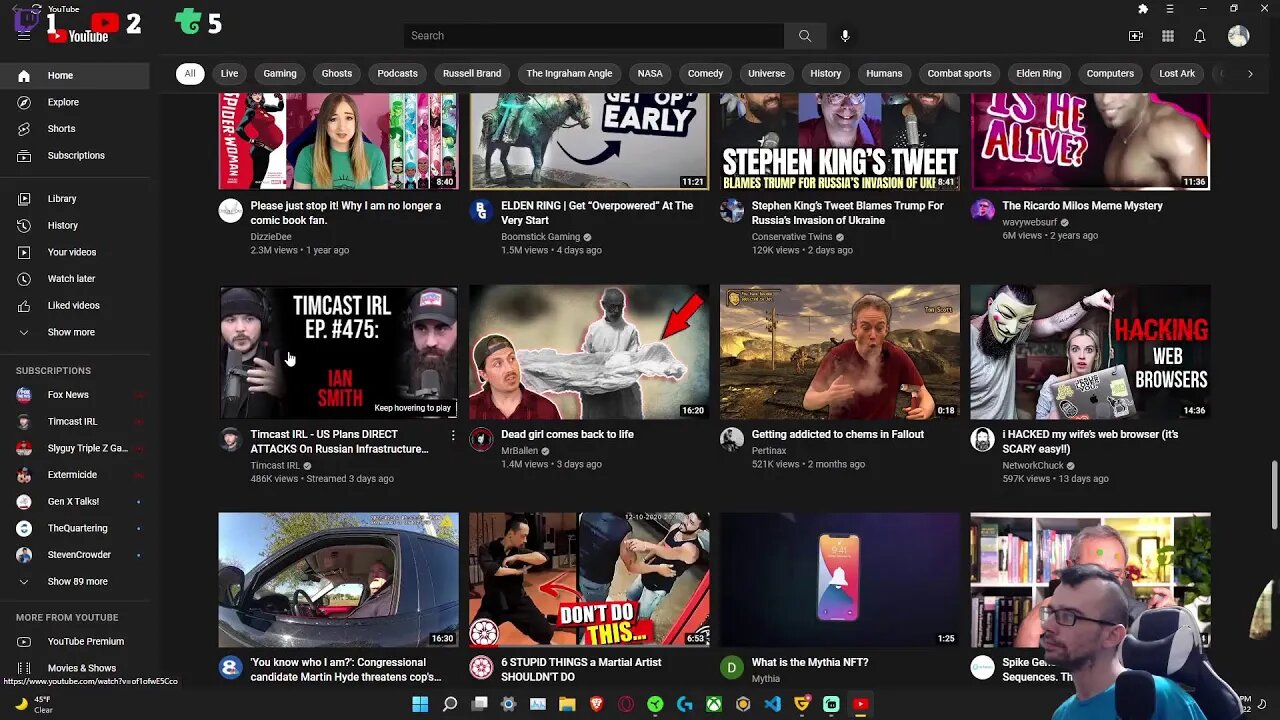Open 'Getting addicted to chems in Fallout' title
1280x720 pixels.
(x=838, y=435)
